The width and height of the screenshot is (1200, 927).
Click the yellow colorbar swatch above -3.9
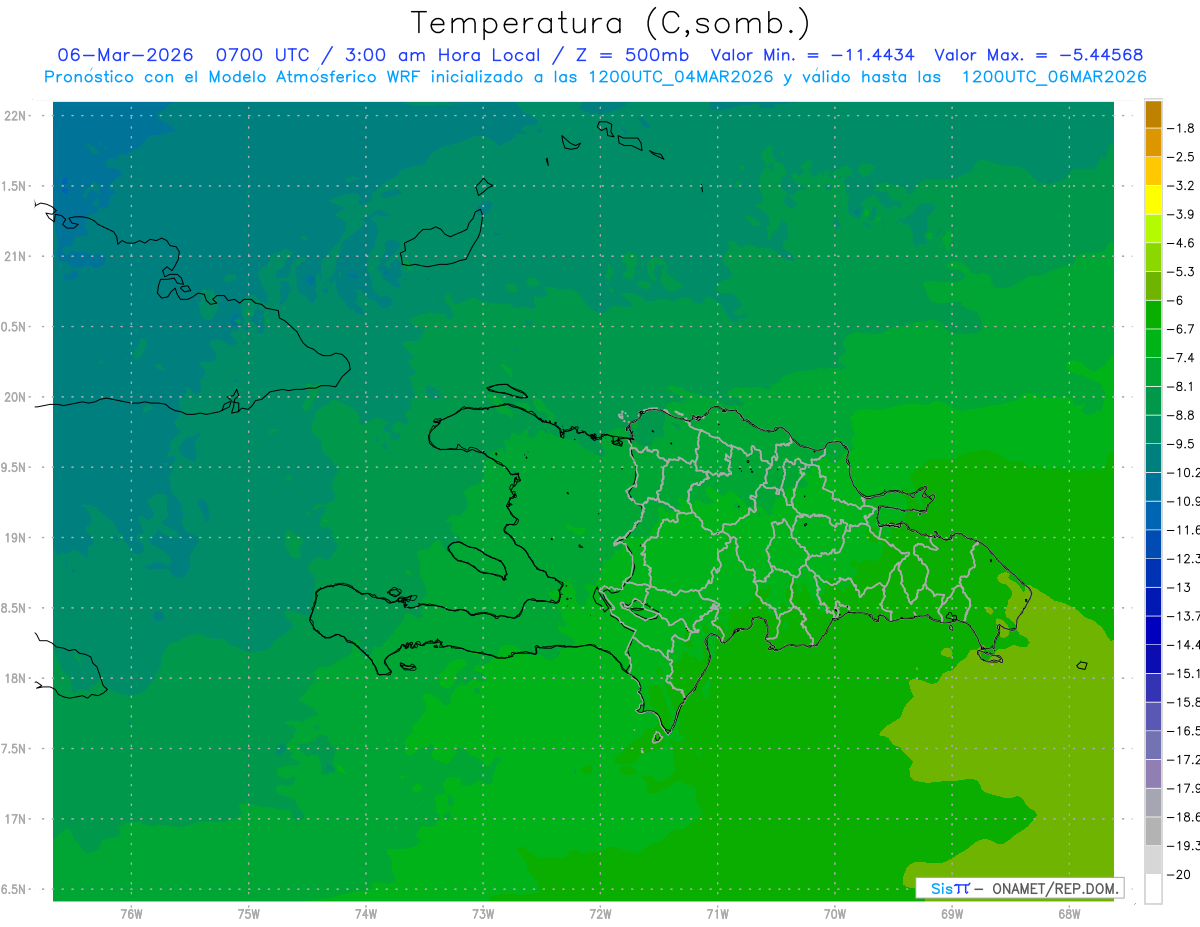(1153, 200)
